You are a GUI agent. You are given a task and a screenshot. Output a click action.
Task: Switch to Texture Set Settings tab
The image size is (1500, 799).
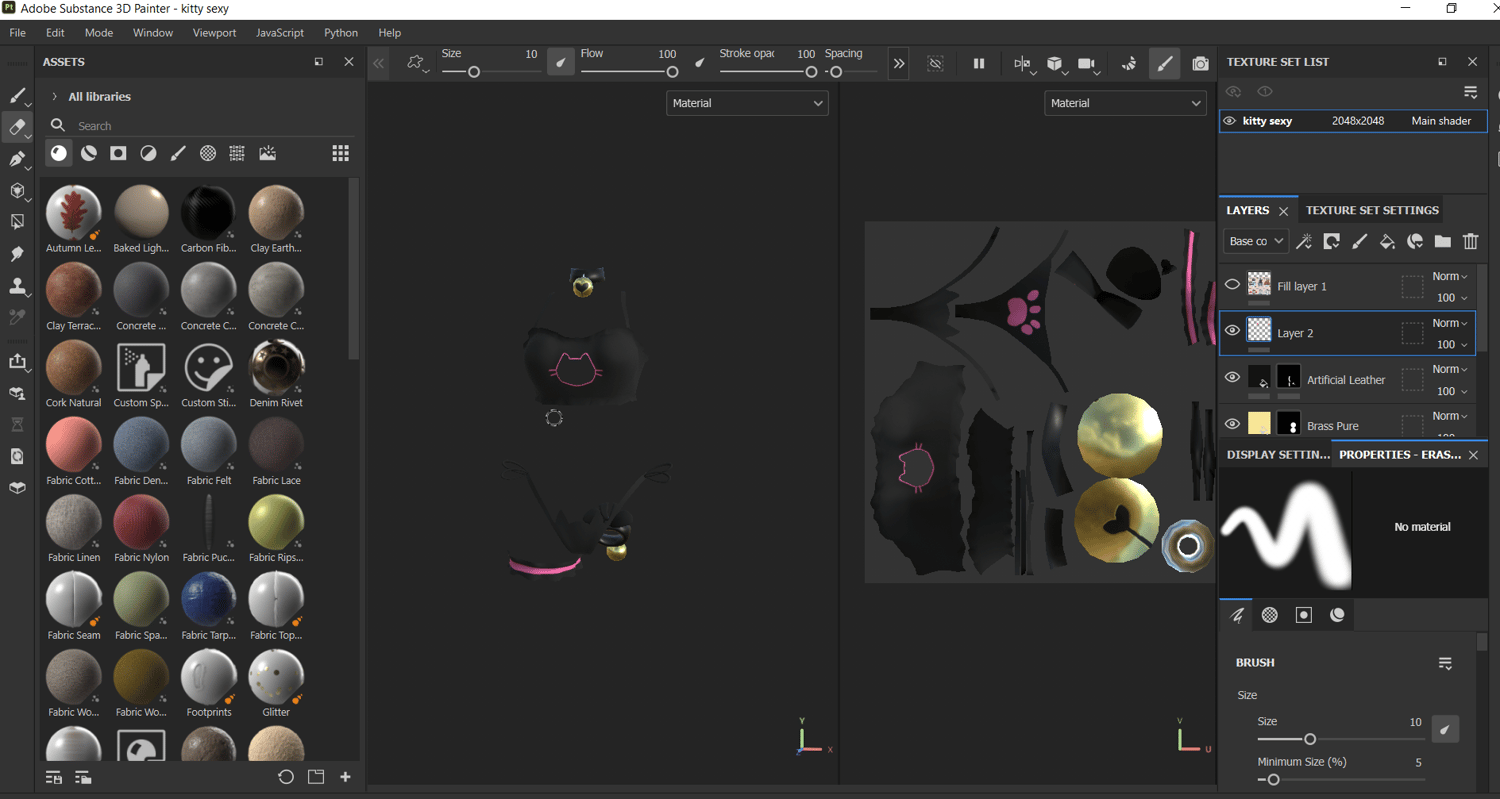pos(1372,210)
